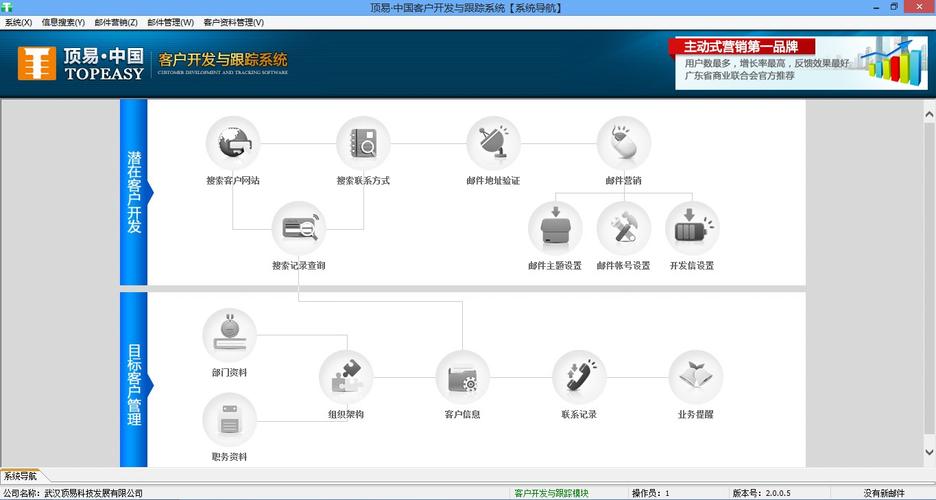The image size is (936, 500).
Task: Open the 业务提醒 bell icon
Action: [695, 377]
